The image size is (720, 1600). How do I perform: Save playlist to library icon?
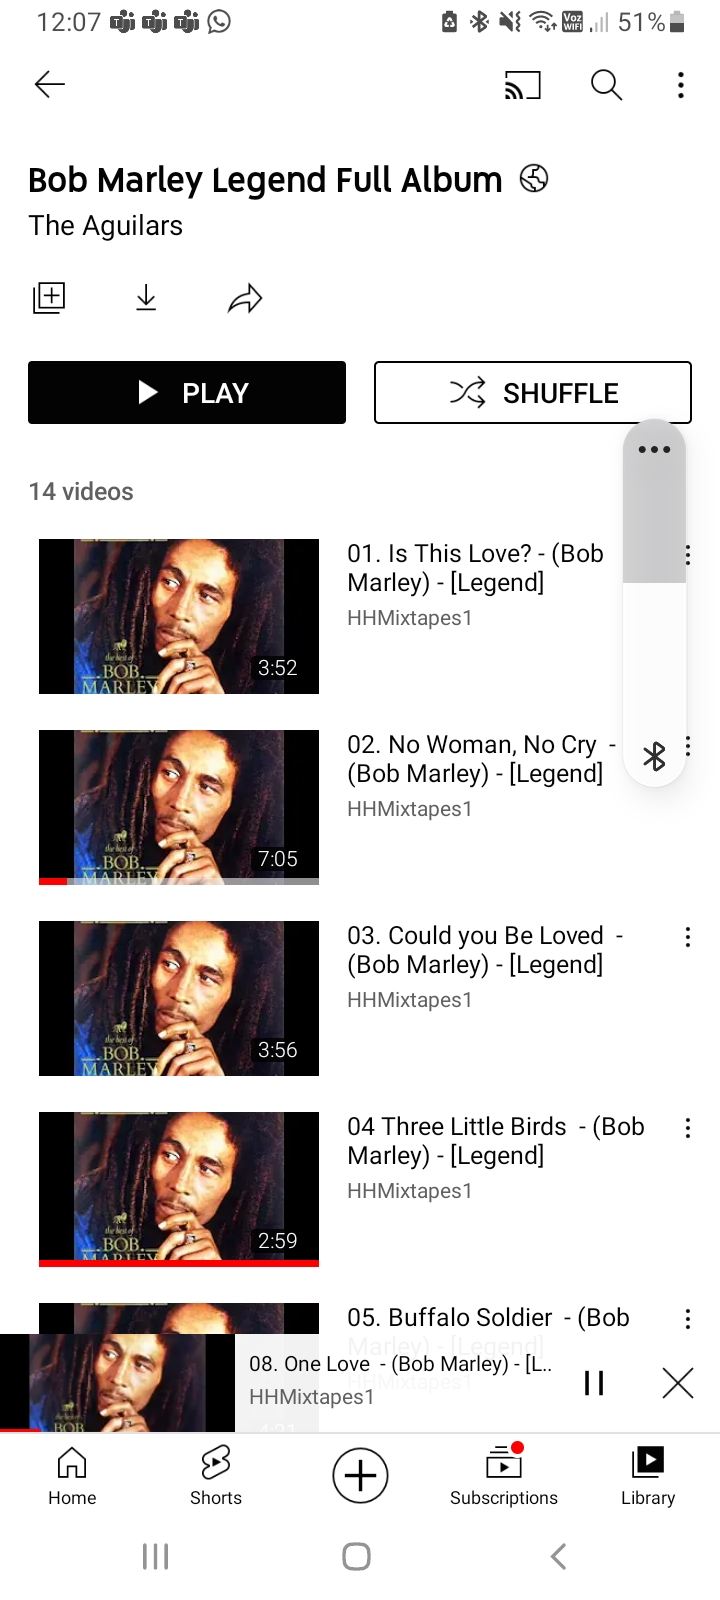tap(49, 298)
